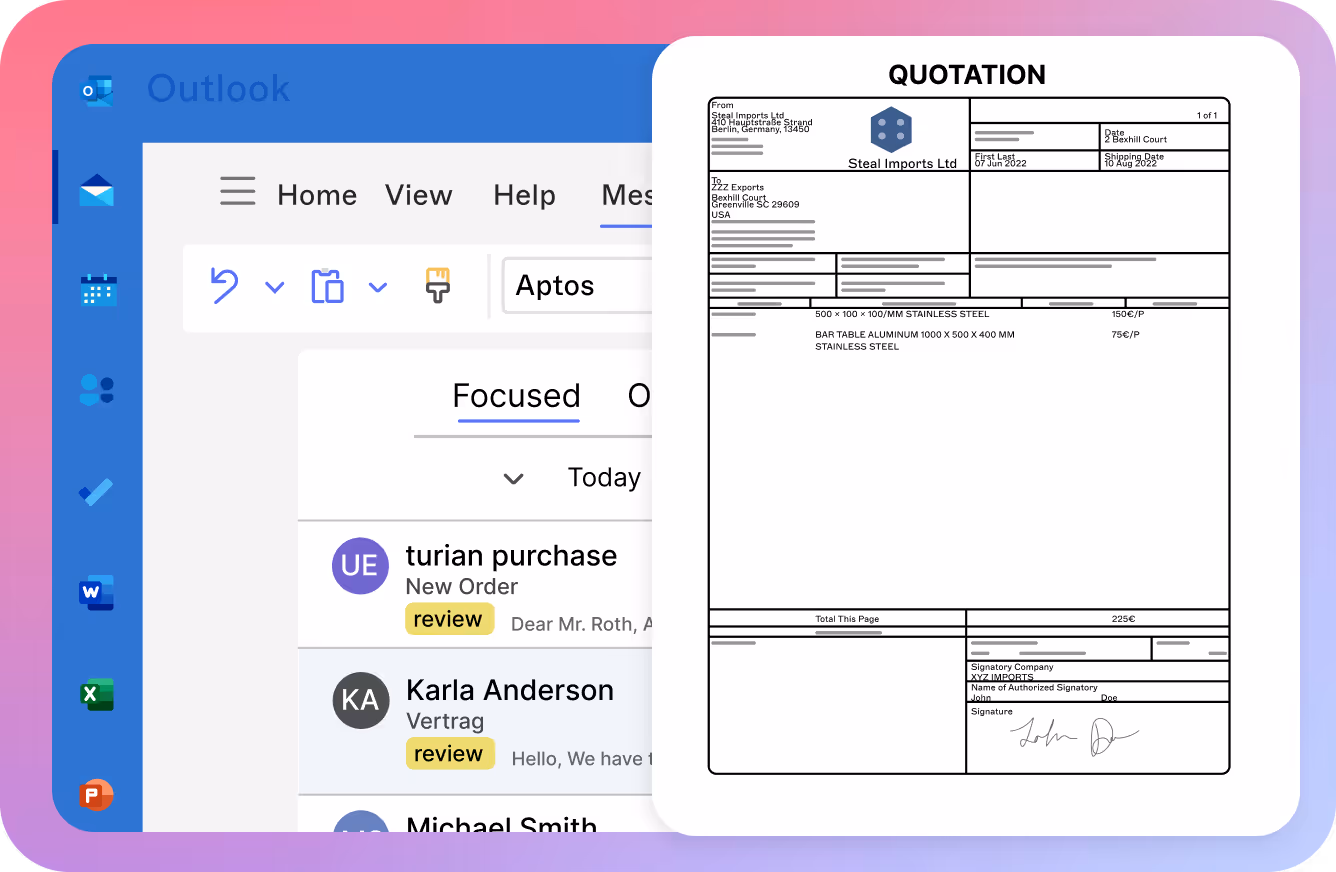Click the BAR TABLE ALUMINUM item line

(915, 341)
